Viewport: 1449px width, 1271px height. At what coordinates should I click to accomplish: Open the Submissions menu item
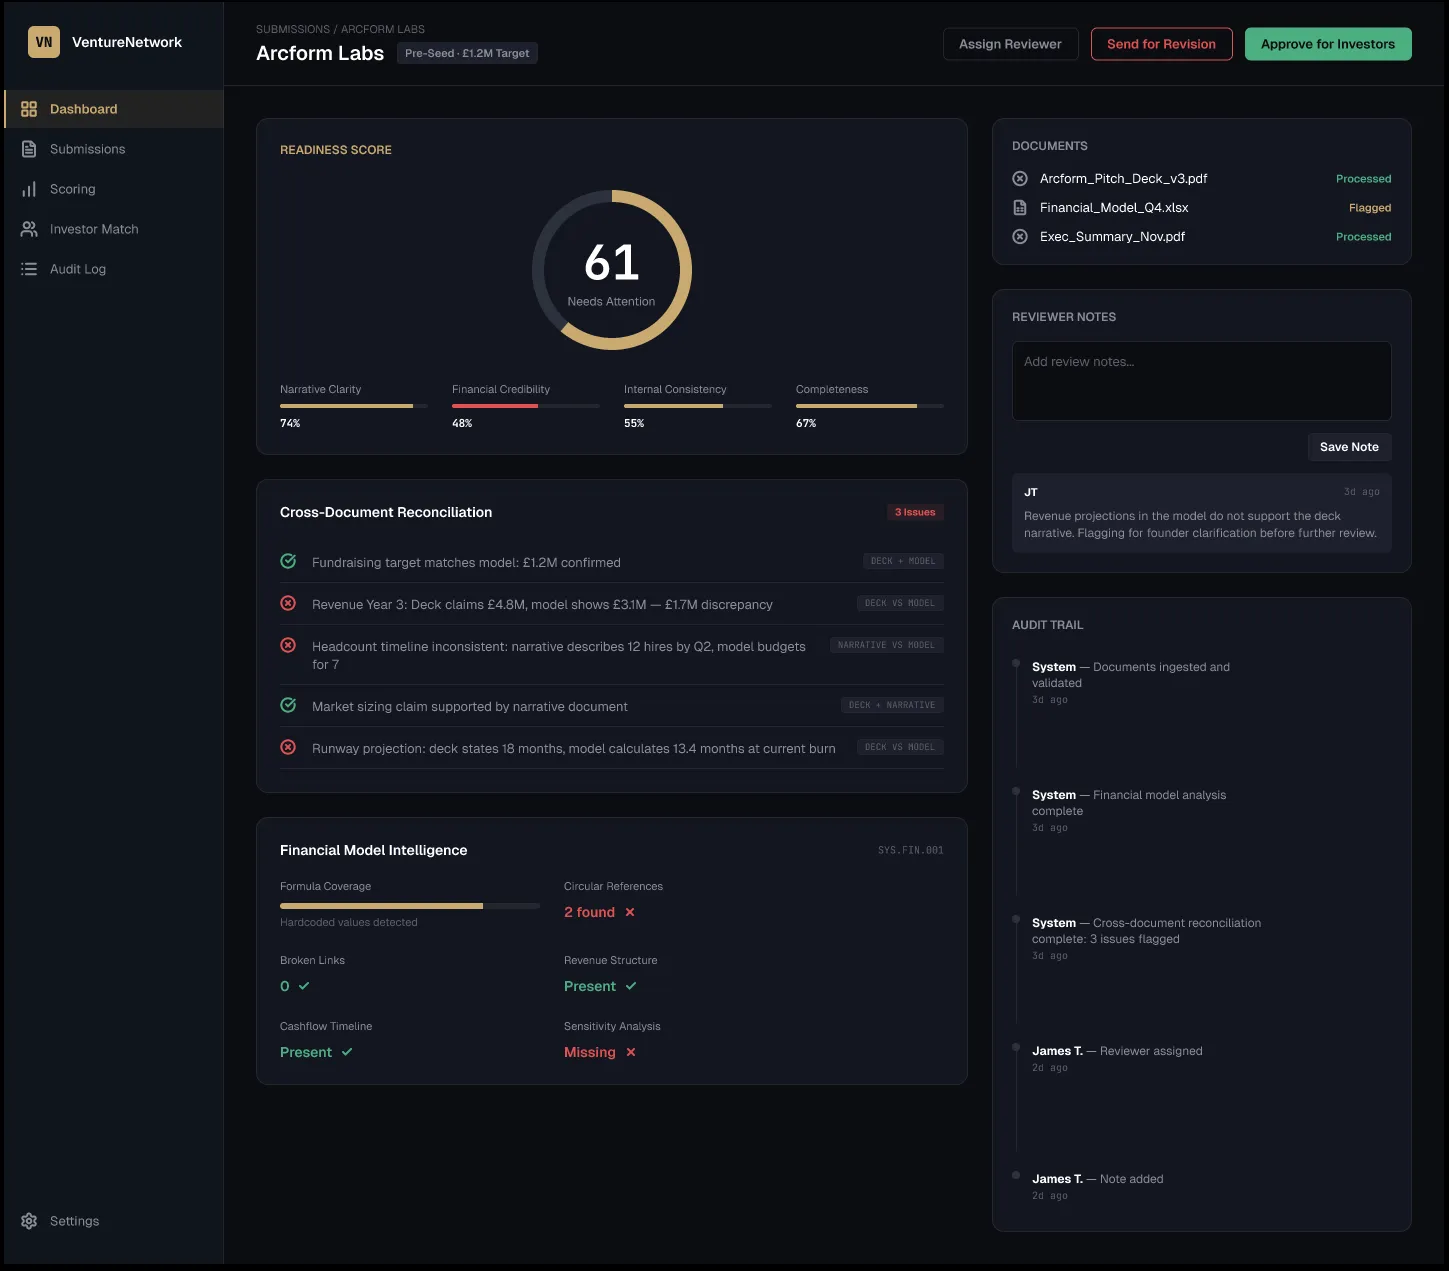[x=114, y=149]
